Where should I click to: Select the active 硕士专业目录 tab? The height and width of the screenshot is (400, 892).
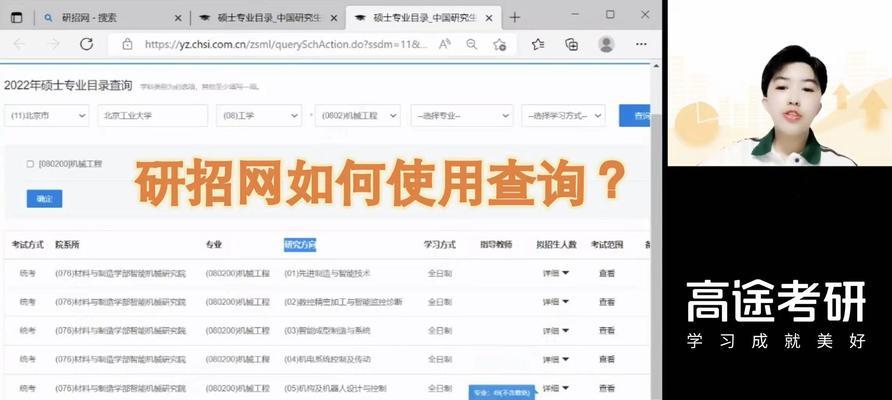point(424,18)
